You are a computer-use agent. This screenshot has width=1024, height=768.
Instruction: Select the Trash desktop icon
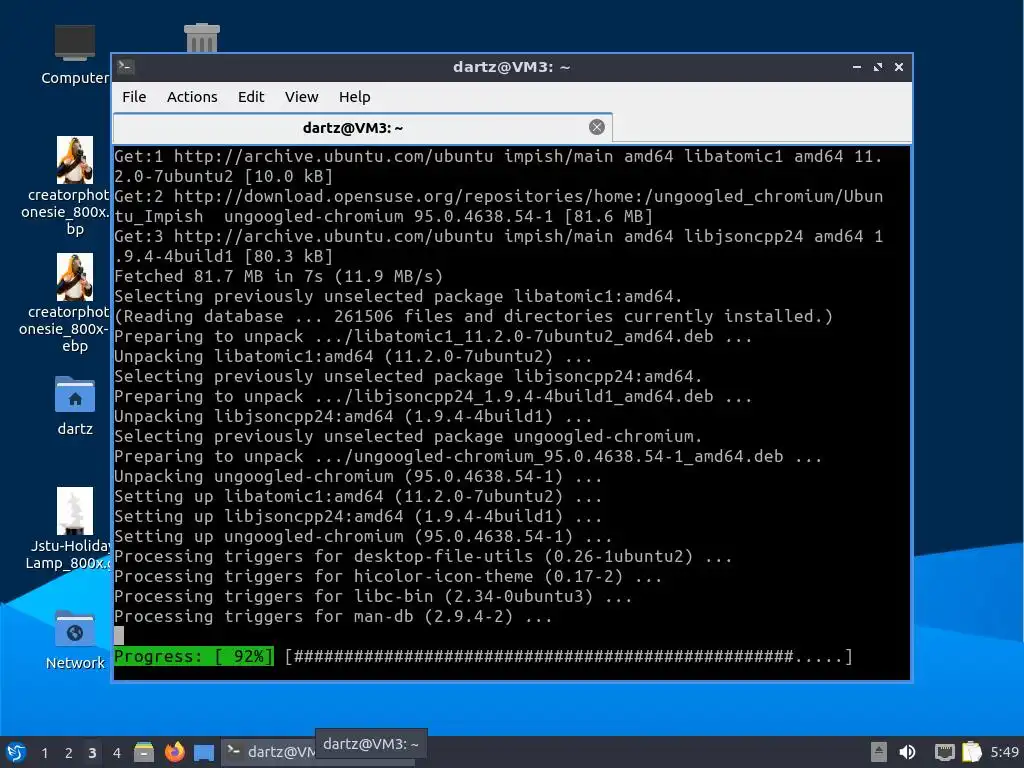[202, 37]
